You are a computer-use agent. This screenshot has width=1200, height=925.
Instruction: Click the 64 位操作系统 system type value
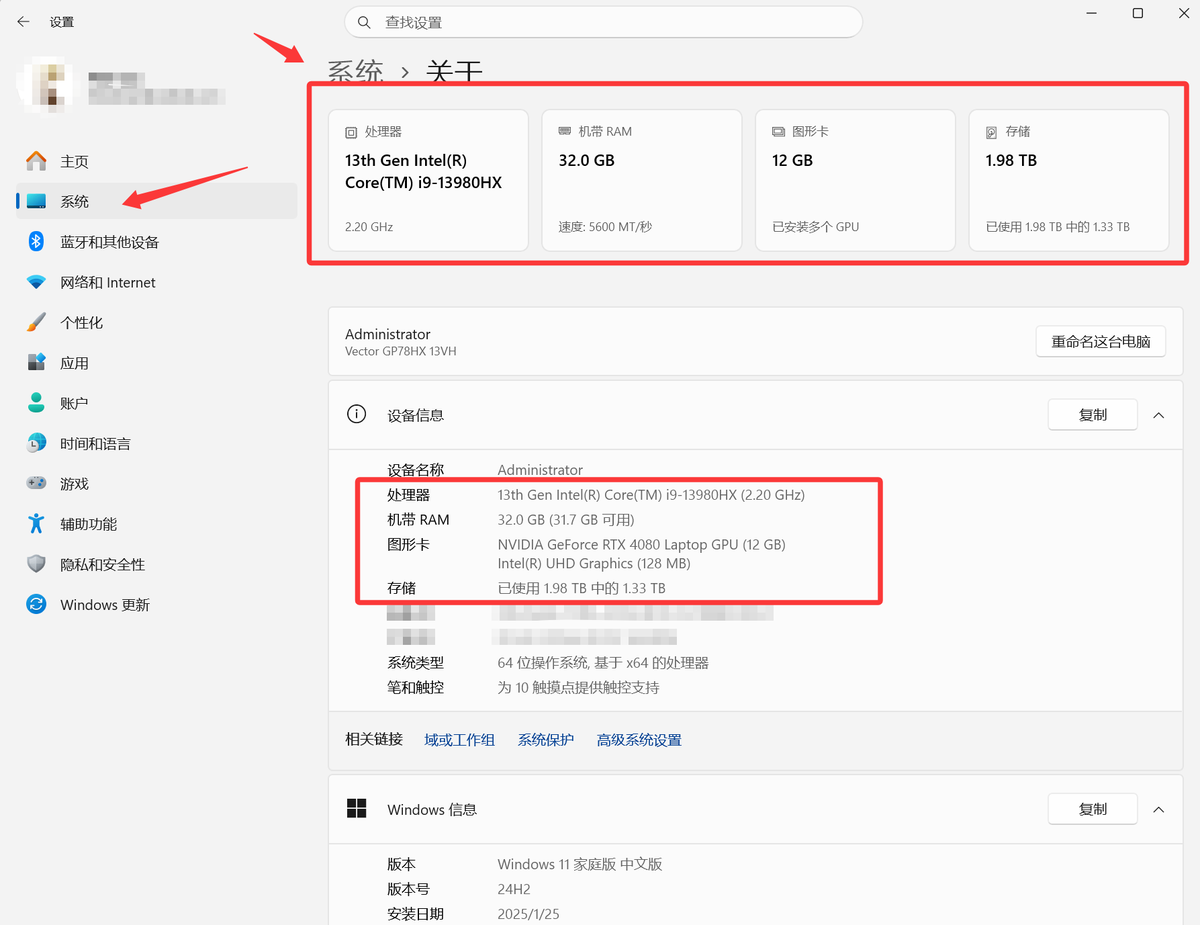pyautogui.click(x=603, y=662)
